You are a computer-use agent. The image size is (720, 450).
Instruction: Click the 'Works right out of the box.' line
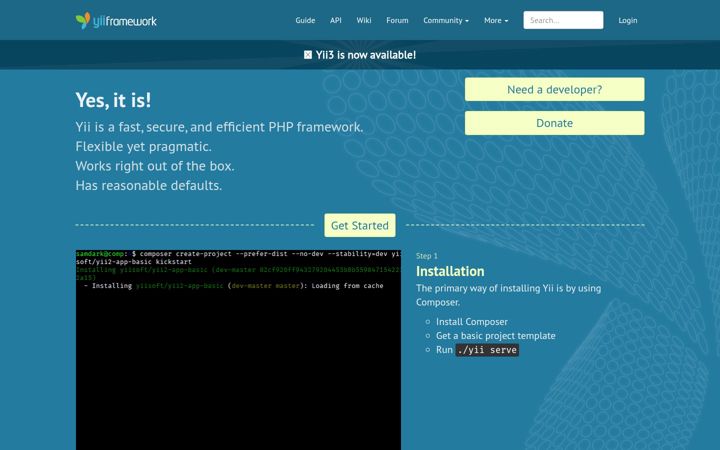coord(155,166)
